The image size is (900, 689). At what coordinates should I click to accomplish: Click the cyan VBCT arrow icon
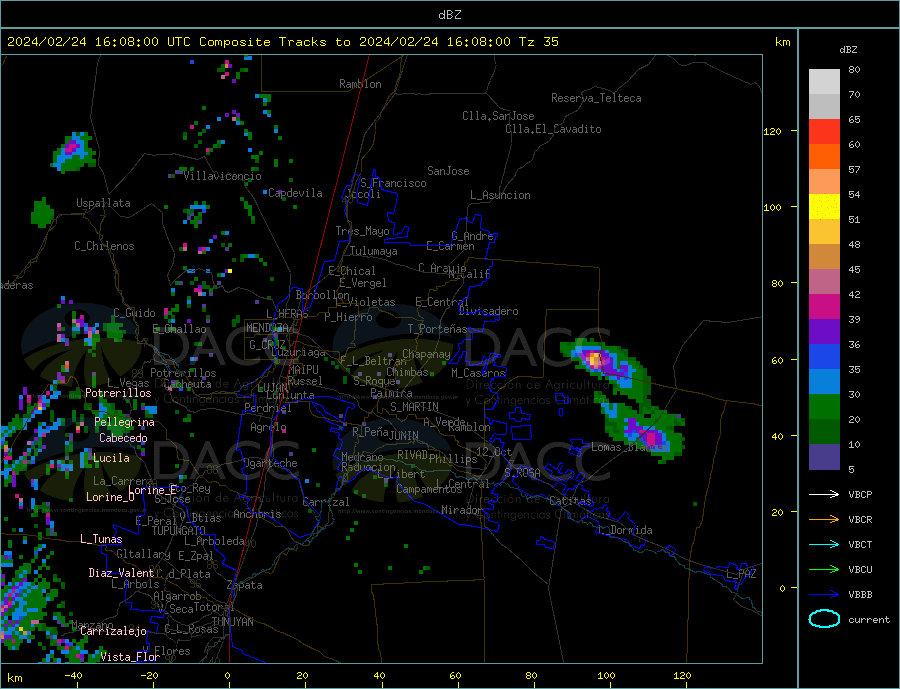[824, 544]
